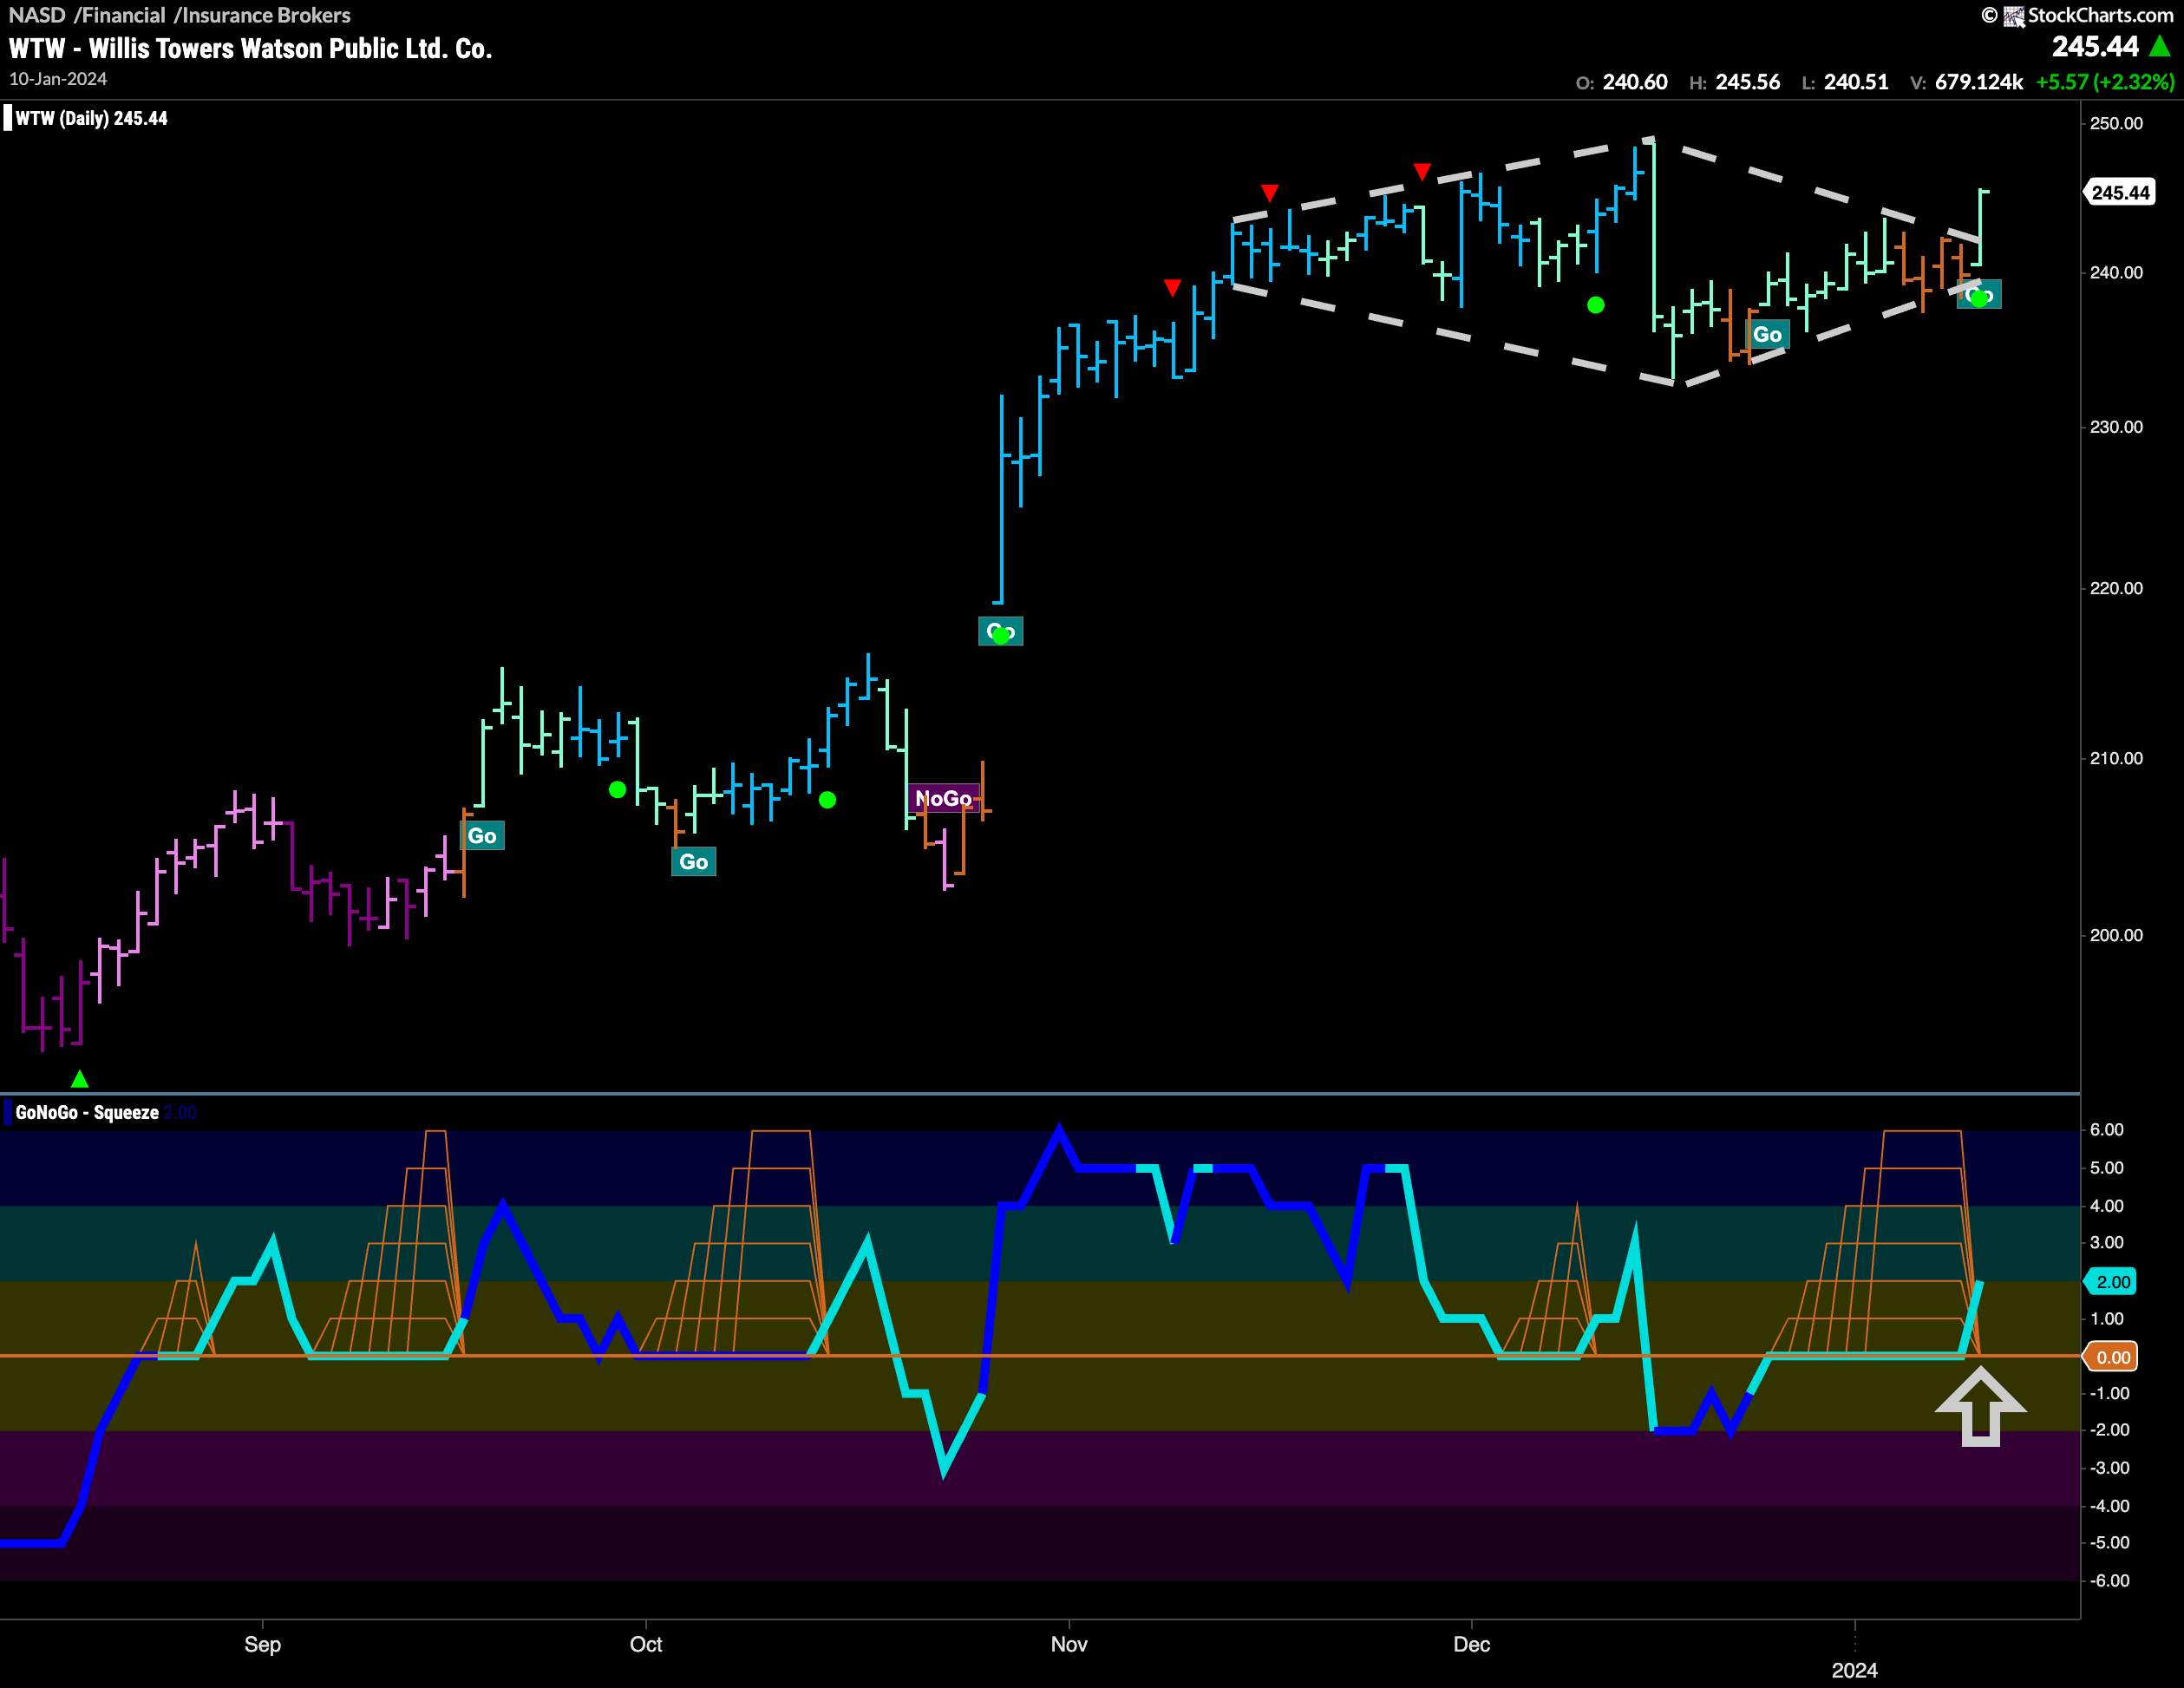The image size is (2184, 1688).
Task: Click the low value 240.51
Action: [1856, 82]
